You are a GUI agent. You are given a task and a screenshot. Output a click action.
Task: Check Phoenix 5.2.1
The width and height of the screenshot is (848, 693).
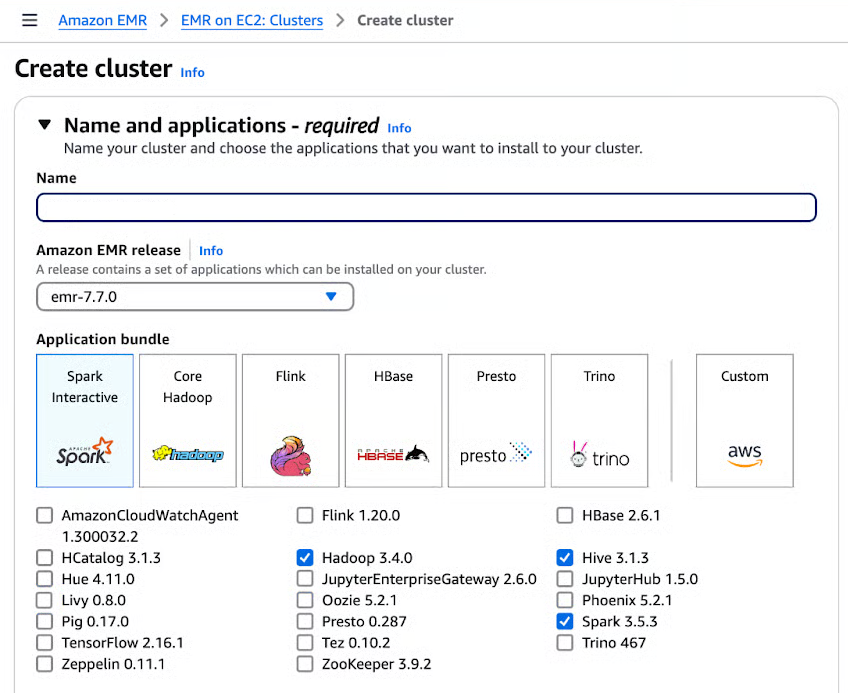coord(565,600)
